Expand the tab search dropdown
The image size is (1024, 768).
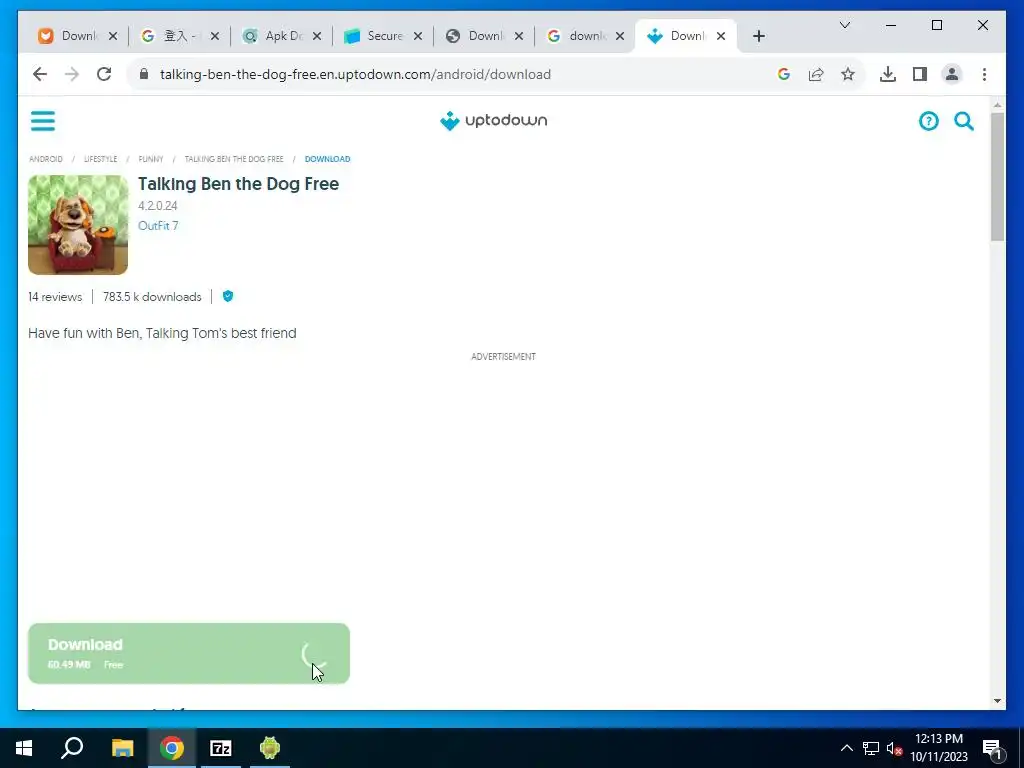point(844,25)
